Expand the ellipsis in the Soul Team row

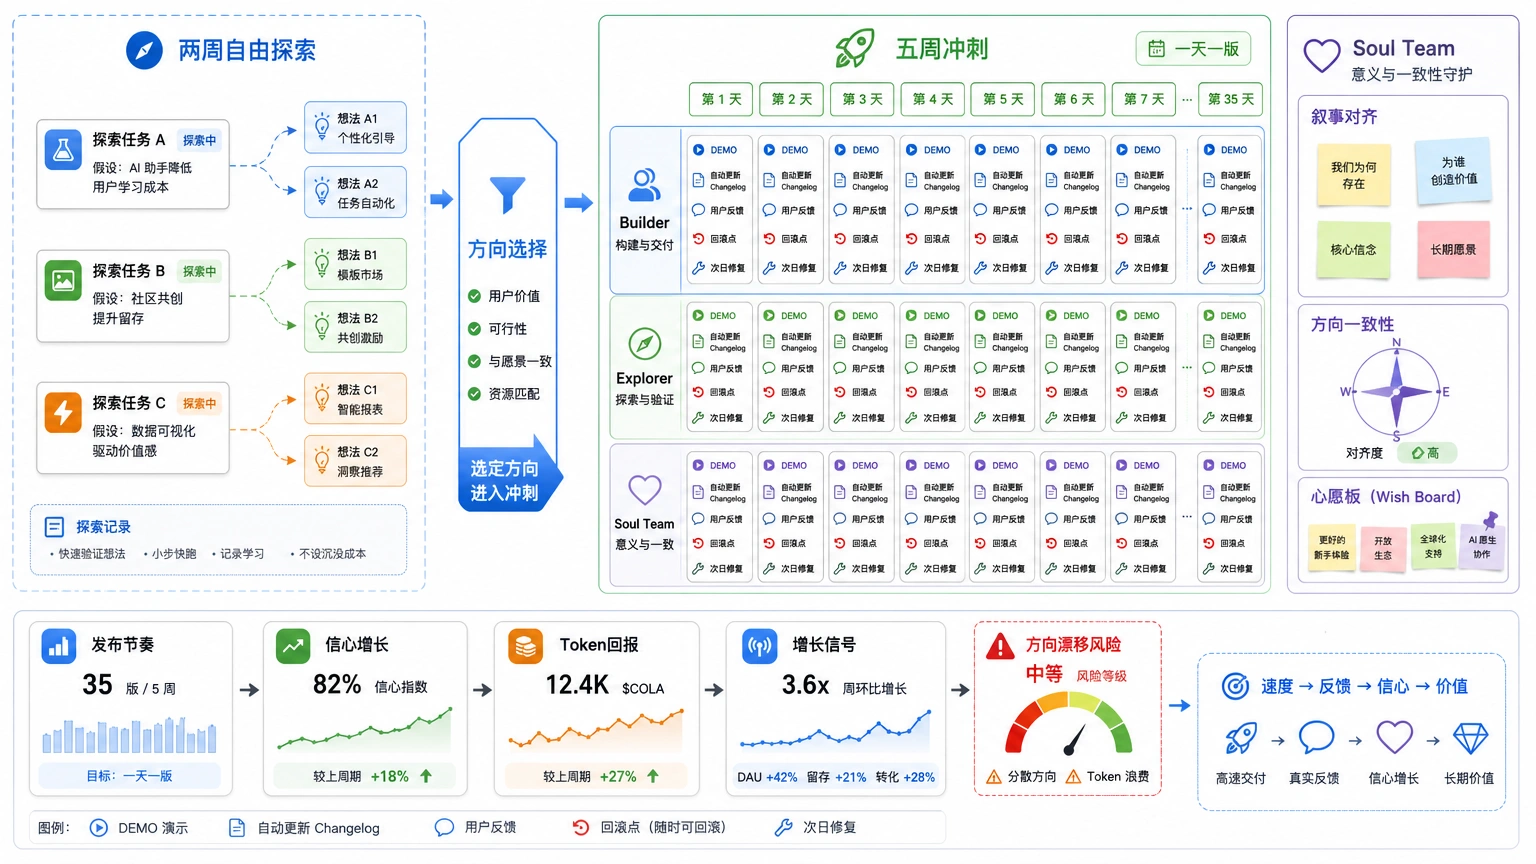(x=1187, y=517)
